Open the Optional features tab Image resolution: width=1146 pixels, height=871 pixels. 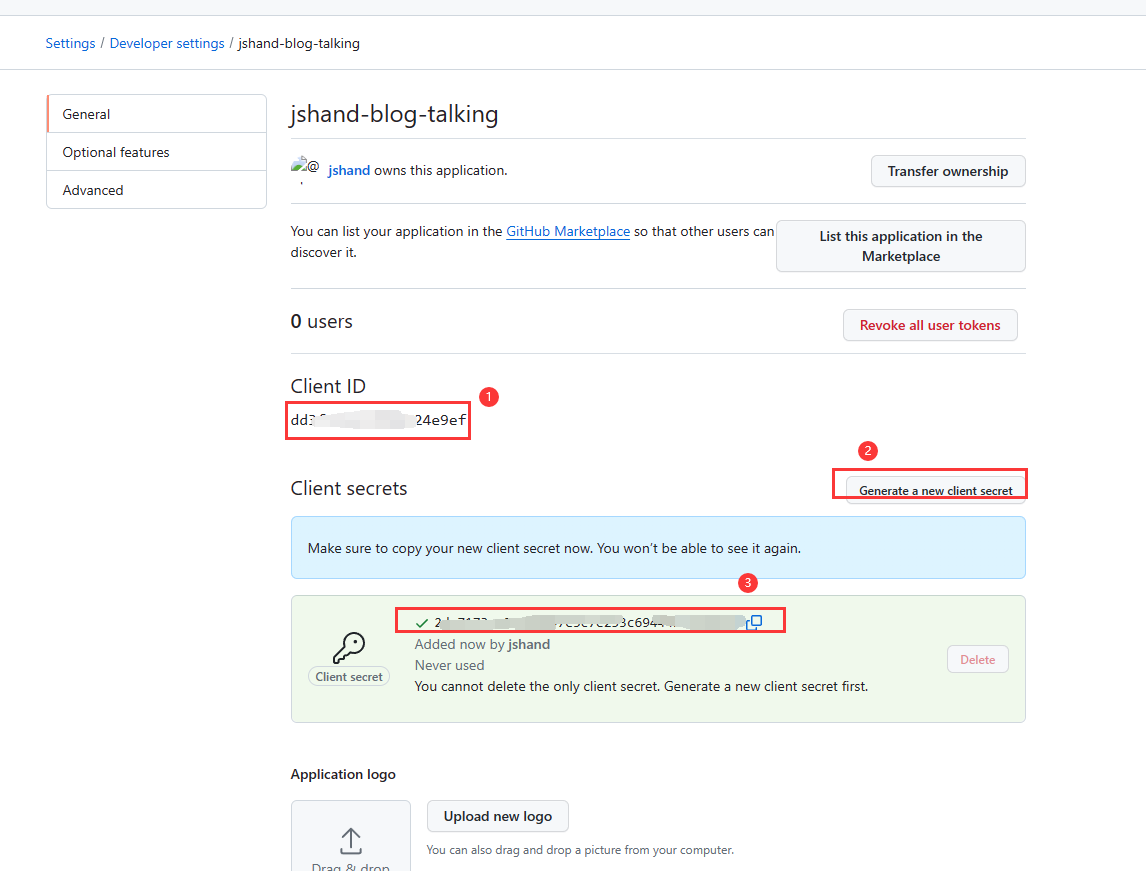click(x=156, y=152)
